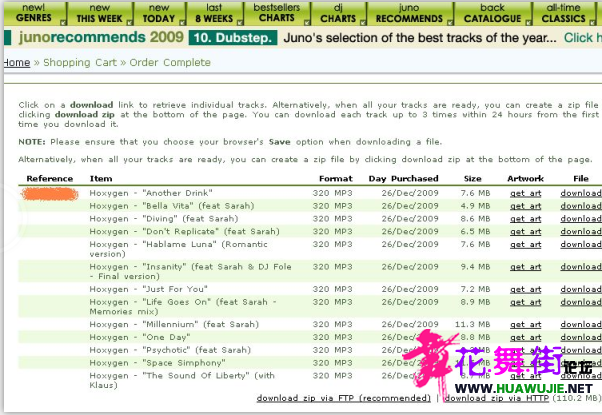The image size is (602, 415).
Task: Download the Just For You track
Action: (x=580, y=289)
